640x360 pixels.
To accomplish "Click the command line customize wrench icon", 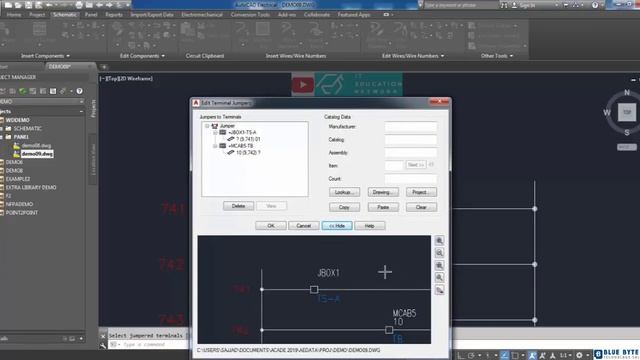I will (x=103, y=345).
